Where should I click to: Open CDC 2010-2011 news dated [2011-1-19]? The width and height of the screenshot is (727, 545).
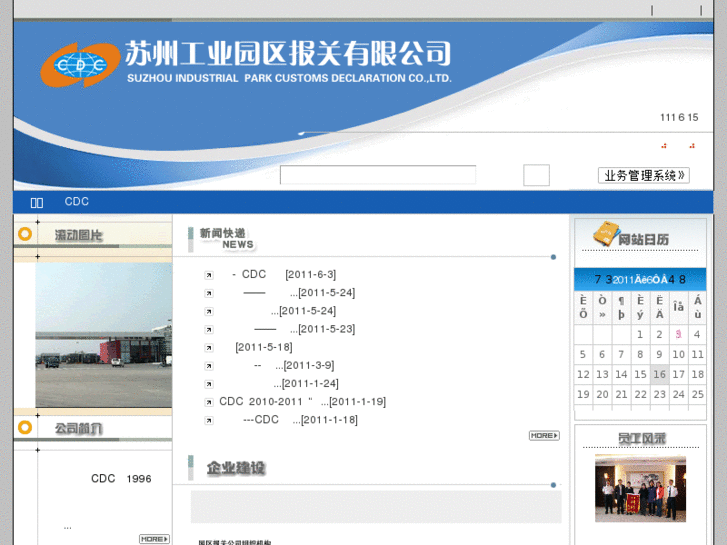click(302, 401)
